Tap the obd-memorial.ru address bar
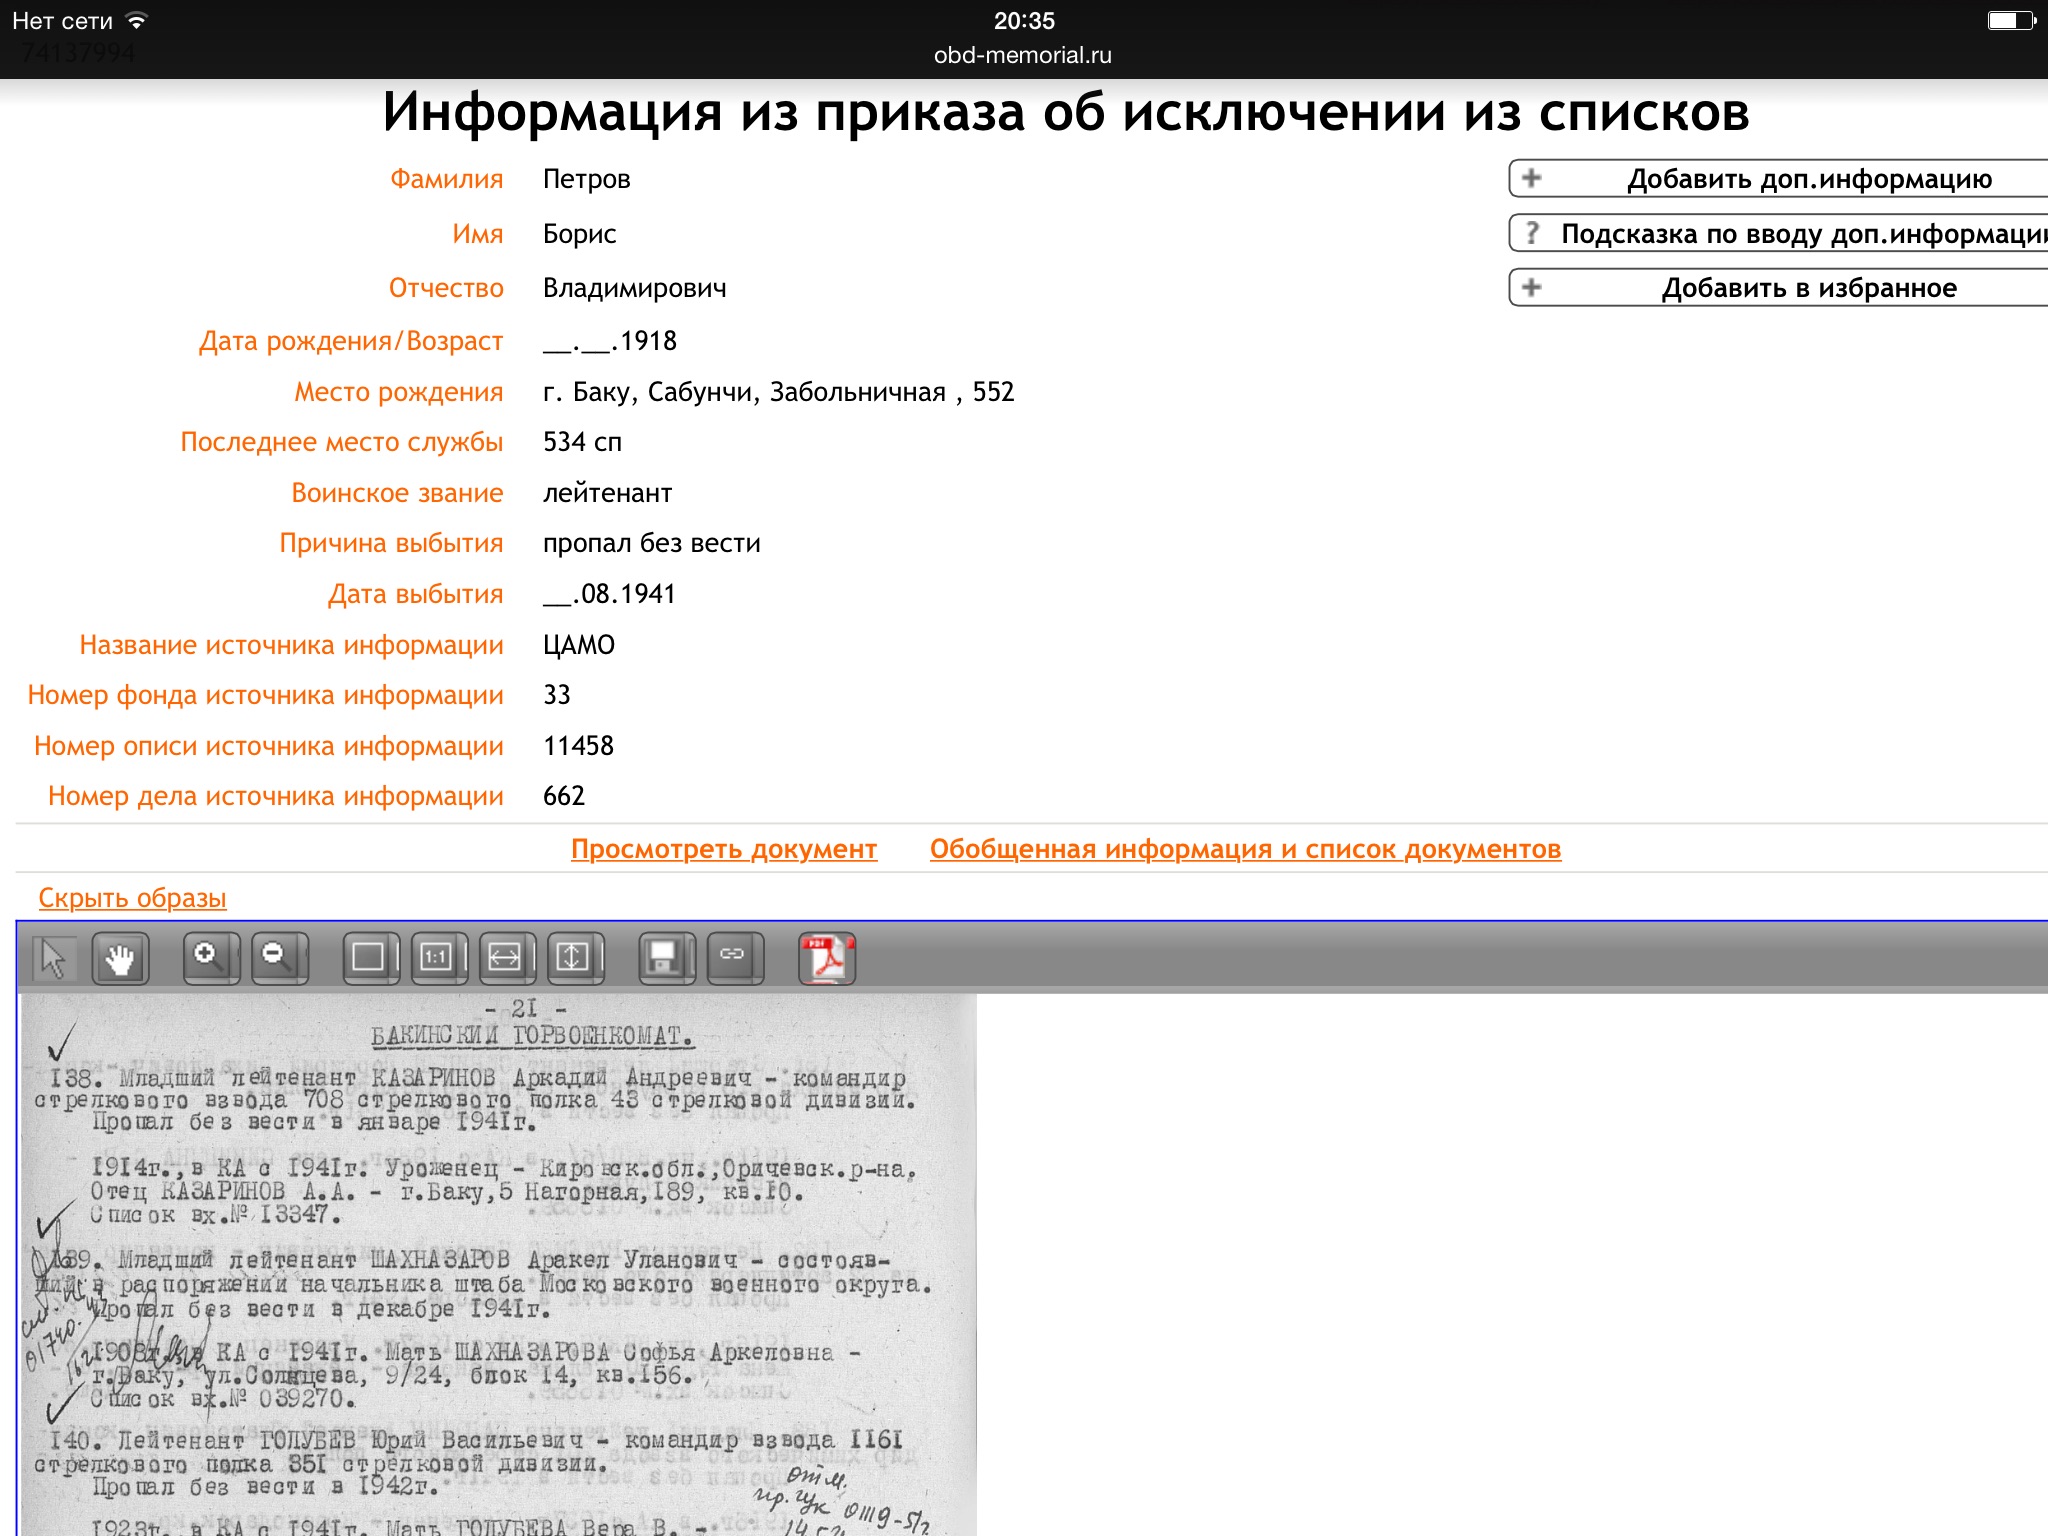Image resolution: width=2048 pixels, height=1536 pixels. pyautogui.click(x=1022, y=55)
